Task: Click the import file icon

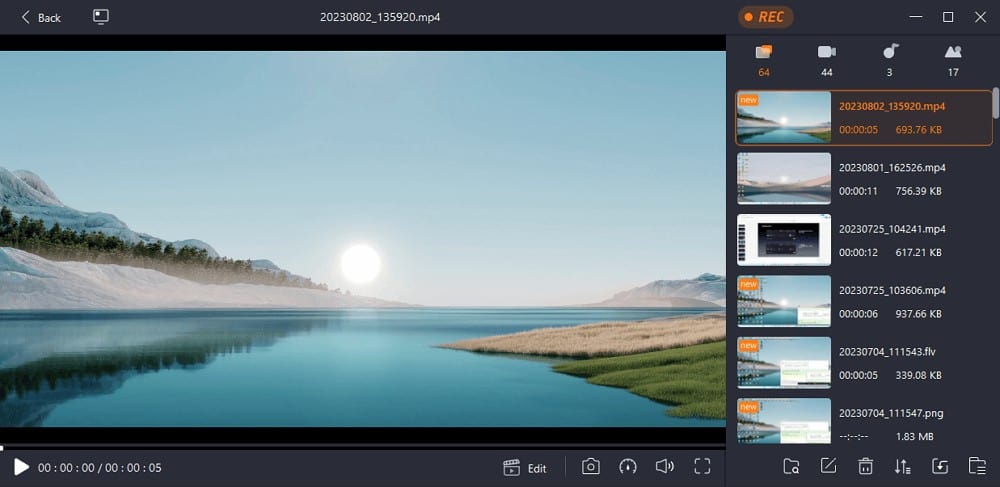Action: [940, 466]
